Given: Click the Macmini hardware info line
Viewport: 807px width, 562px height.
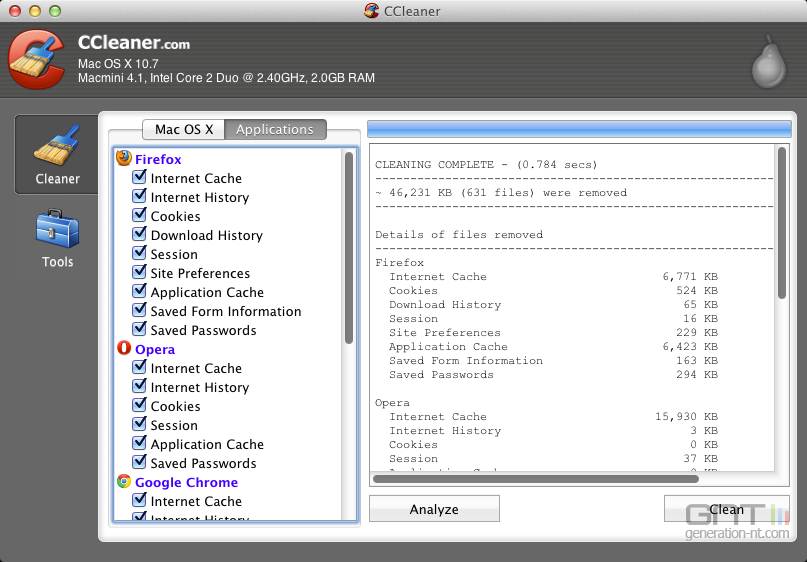Looking at the screenshot, I should click(x=226, y=78).
